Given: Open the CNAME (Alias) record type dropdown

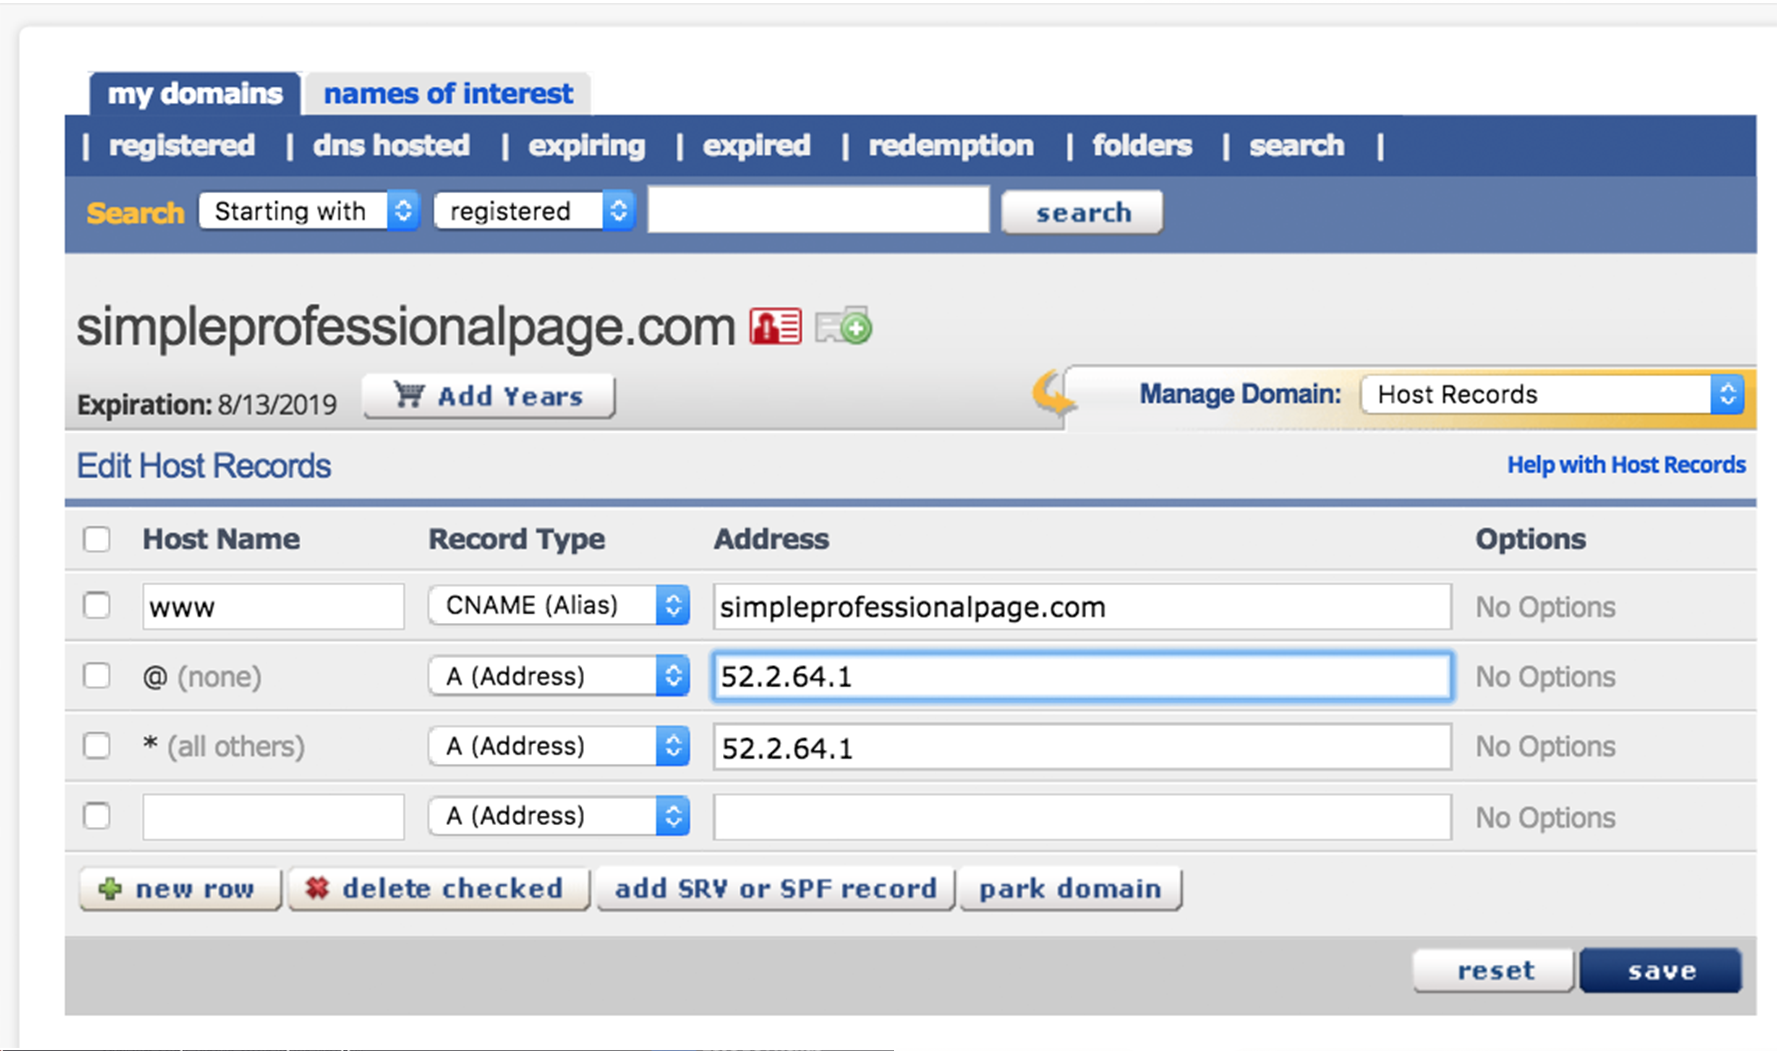Looking at the screenshot, I should [558, 606].
